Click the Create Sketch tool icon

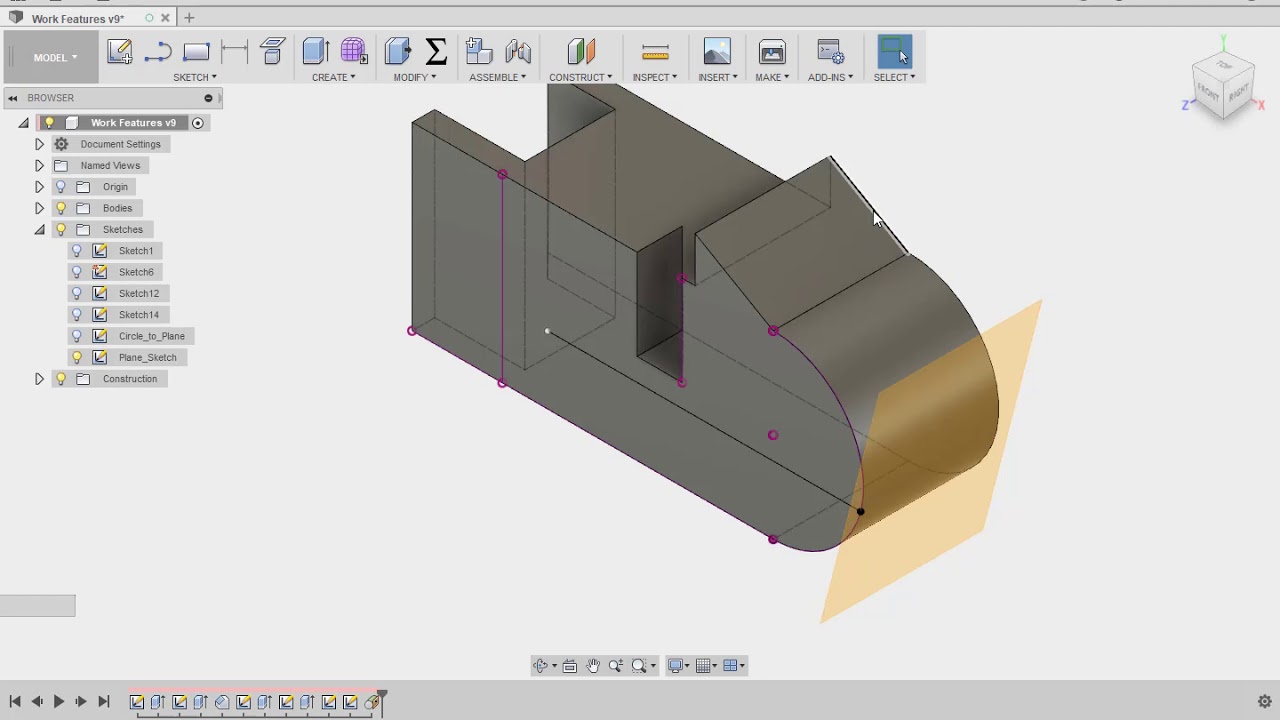point(120,52)
